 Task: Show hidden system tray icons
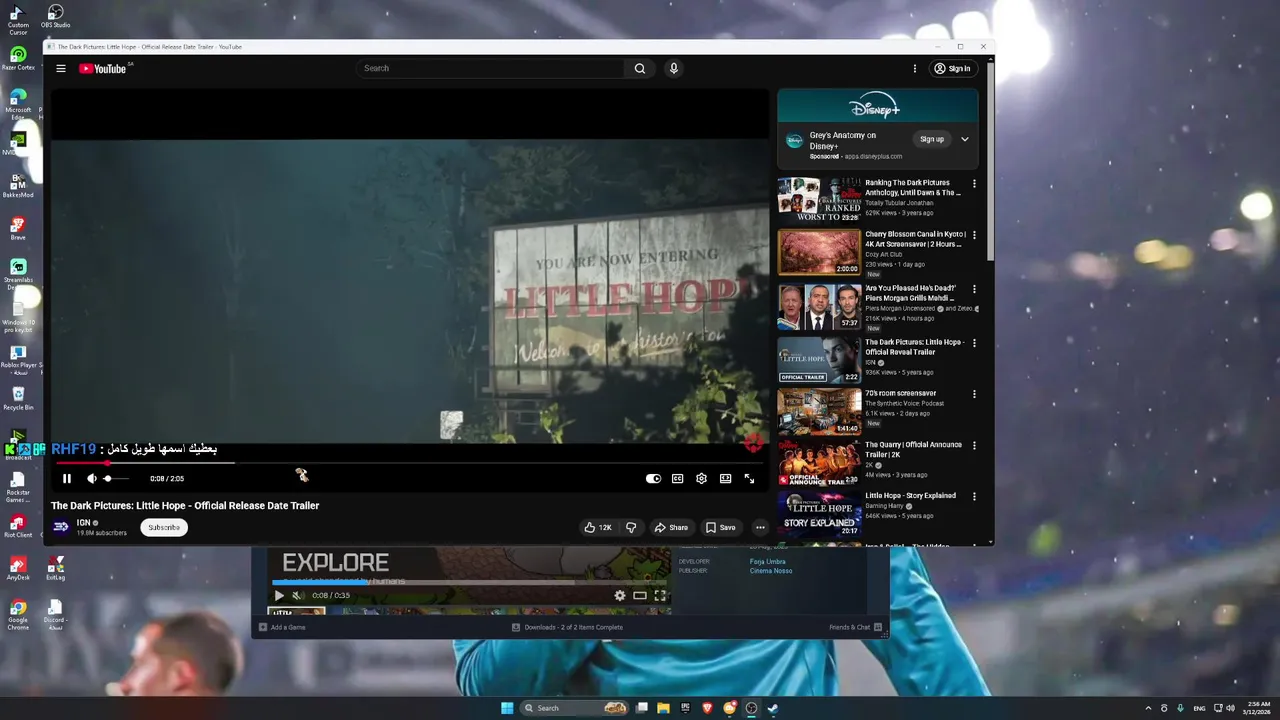pyautogui.click(x=1148, y=708)
